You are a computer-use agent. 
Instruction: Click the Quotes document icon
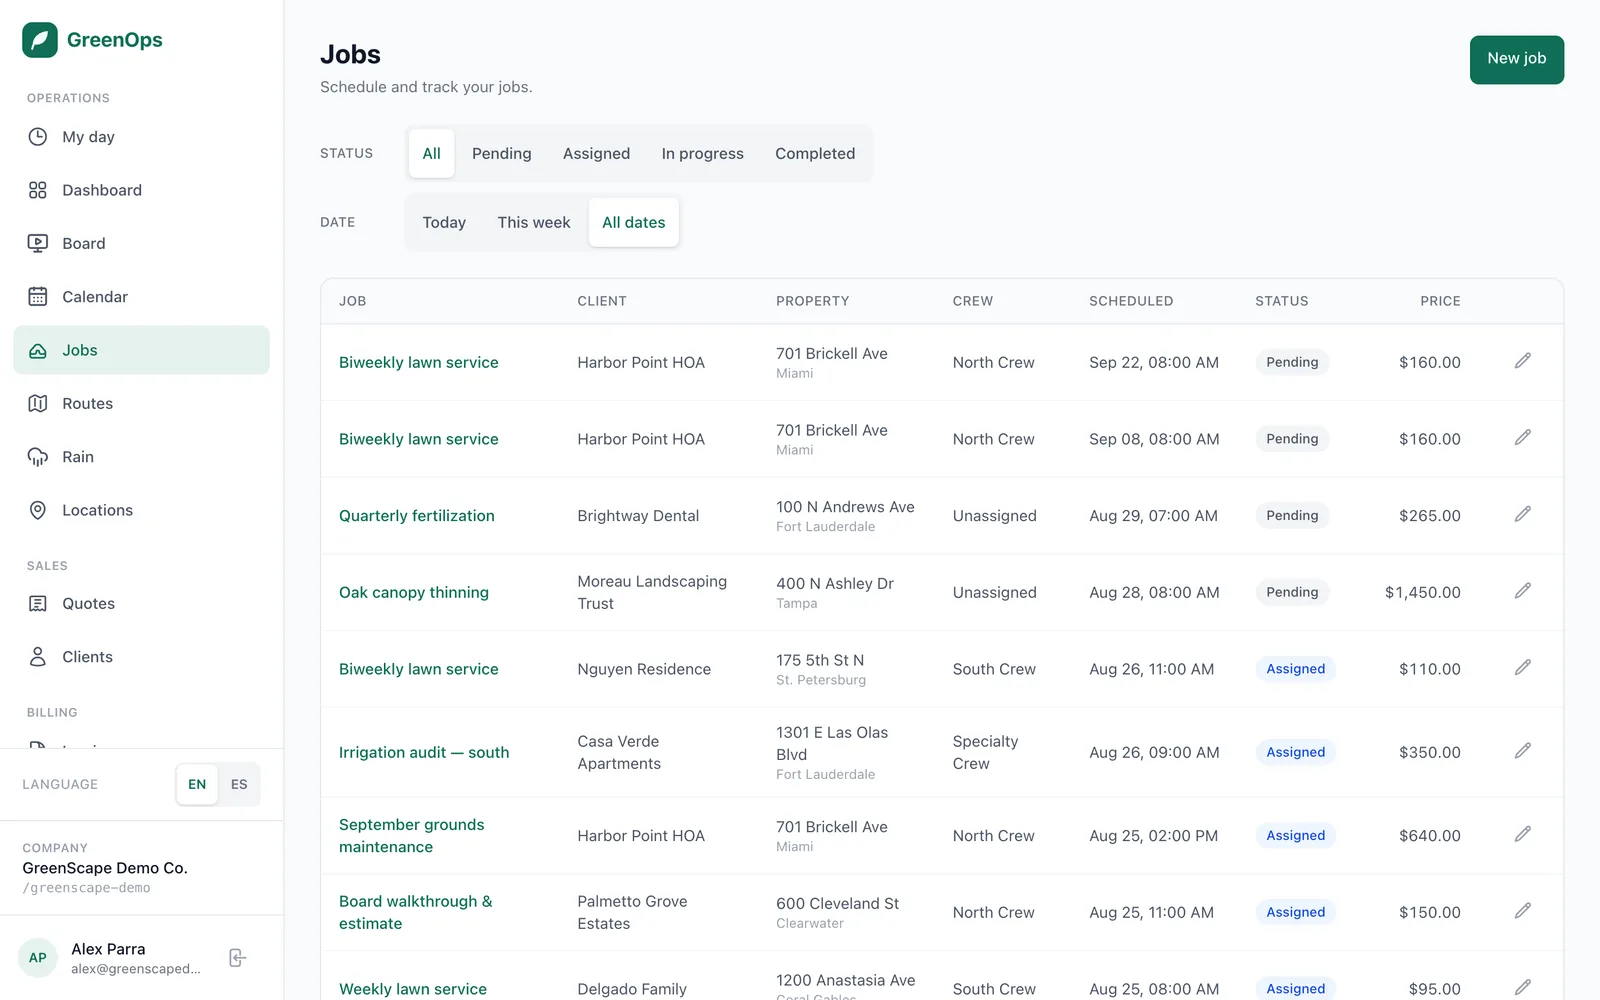(38, 603)
